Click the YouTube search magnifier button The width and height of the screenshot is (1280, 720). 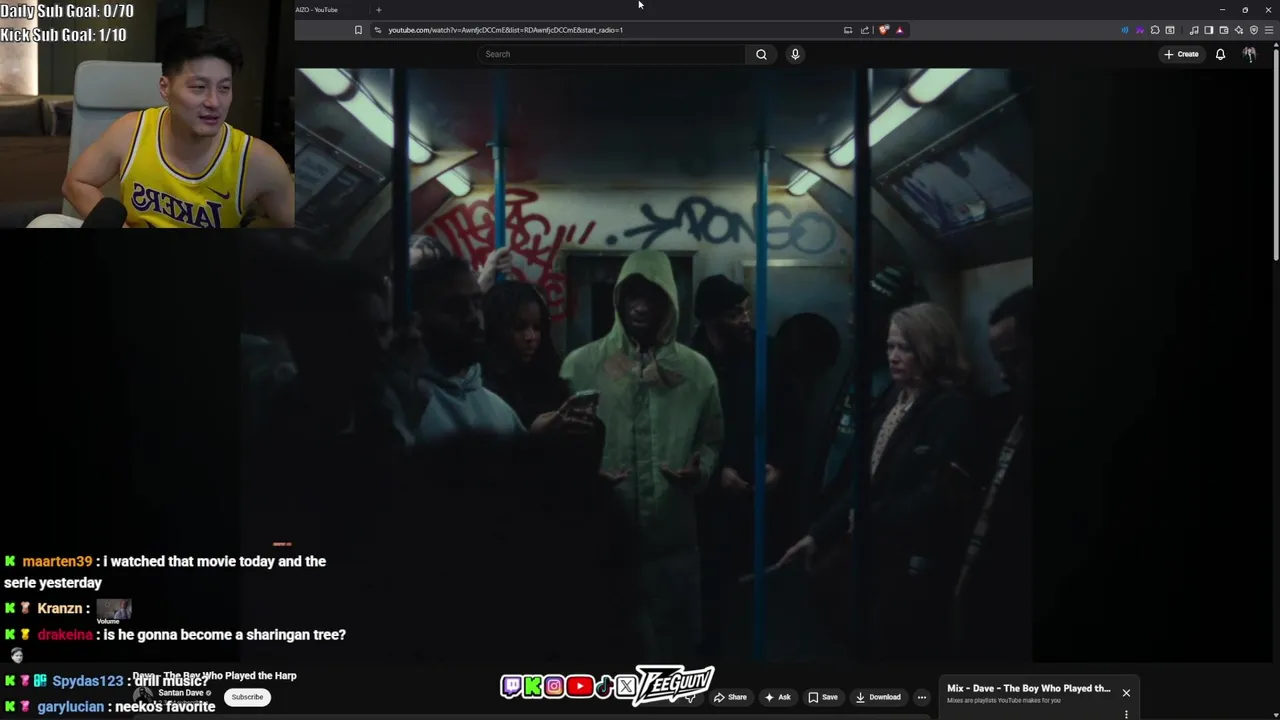tap(761, 54)
